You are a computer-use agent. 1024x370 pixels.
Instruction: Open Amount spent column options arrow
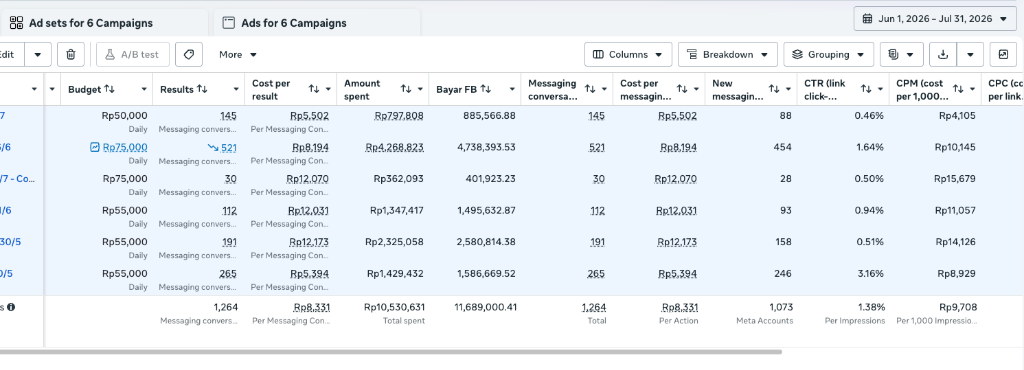421,89
